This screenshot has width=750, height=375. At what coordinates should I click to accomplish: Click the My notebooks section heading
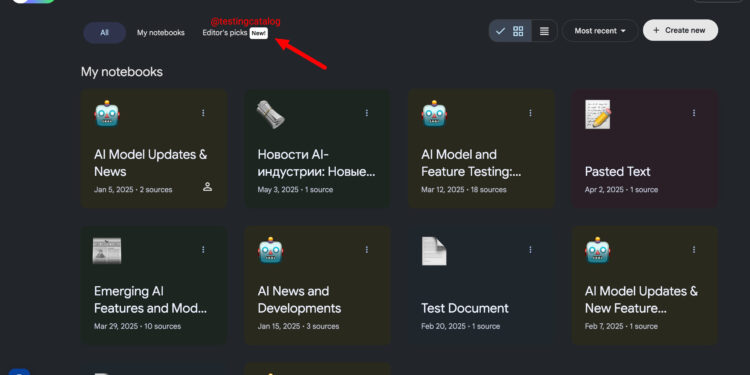(121, 72)
